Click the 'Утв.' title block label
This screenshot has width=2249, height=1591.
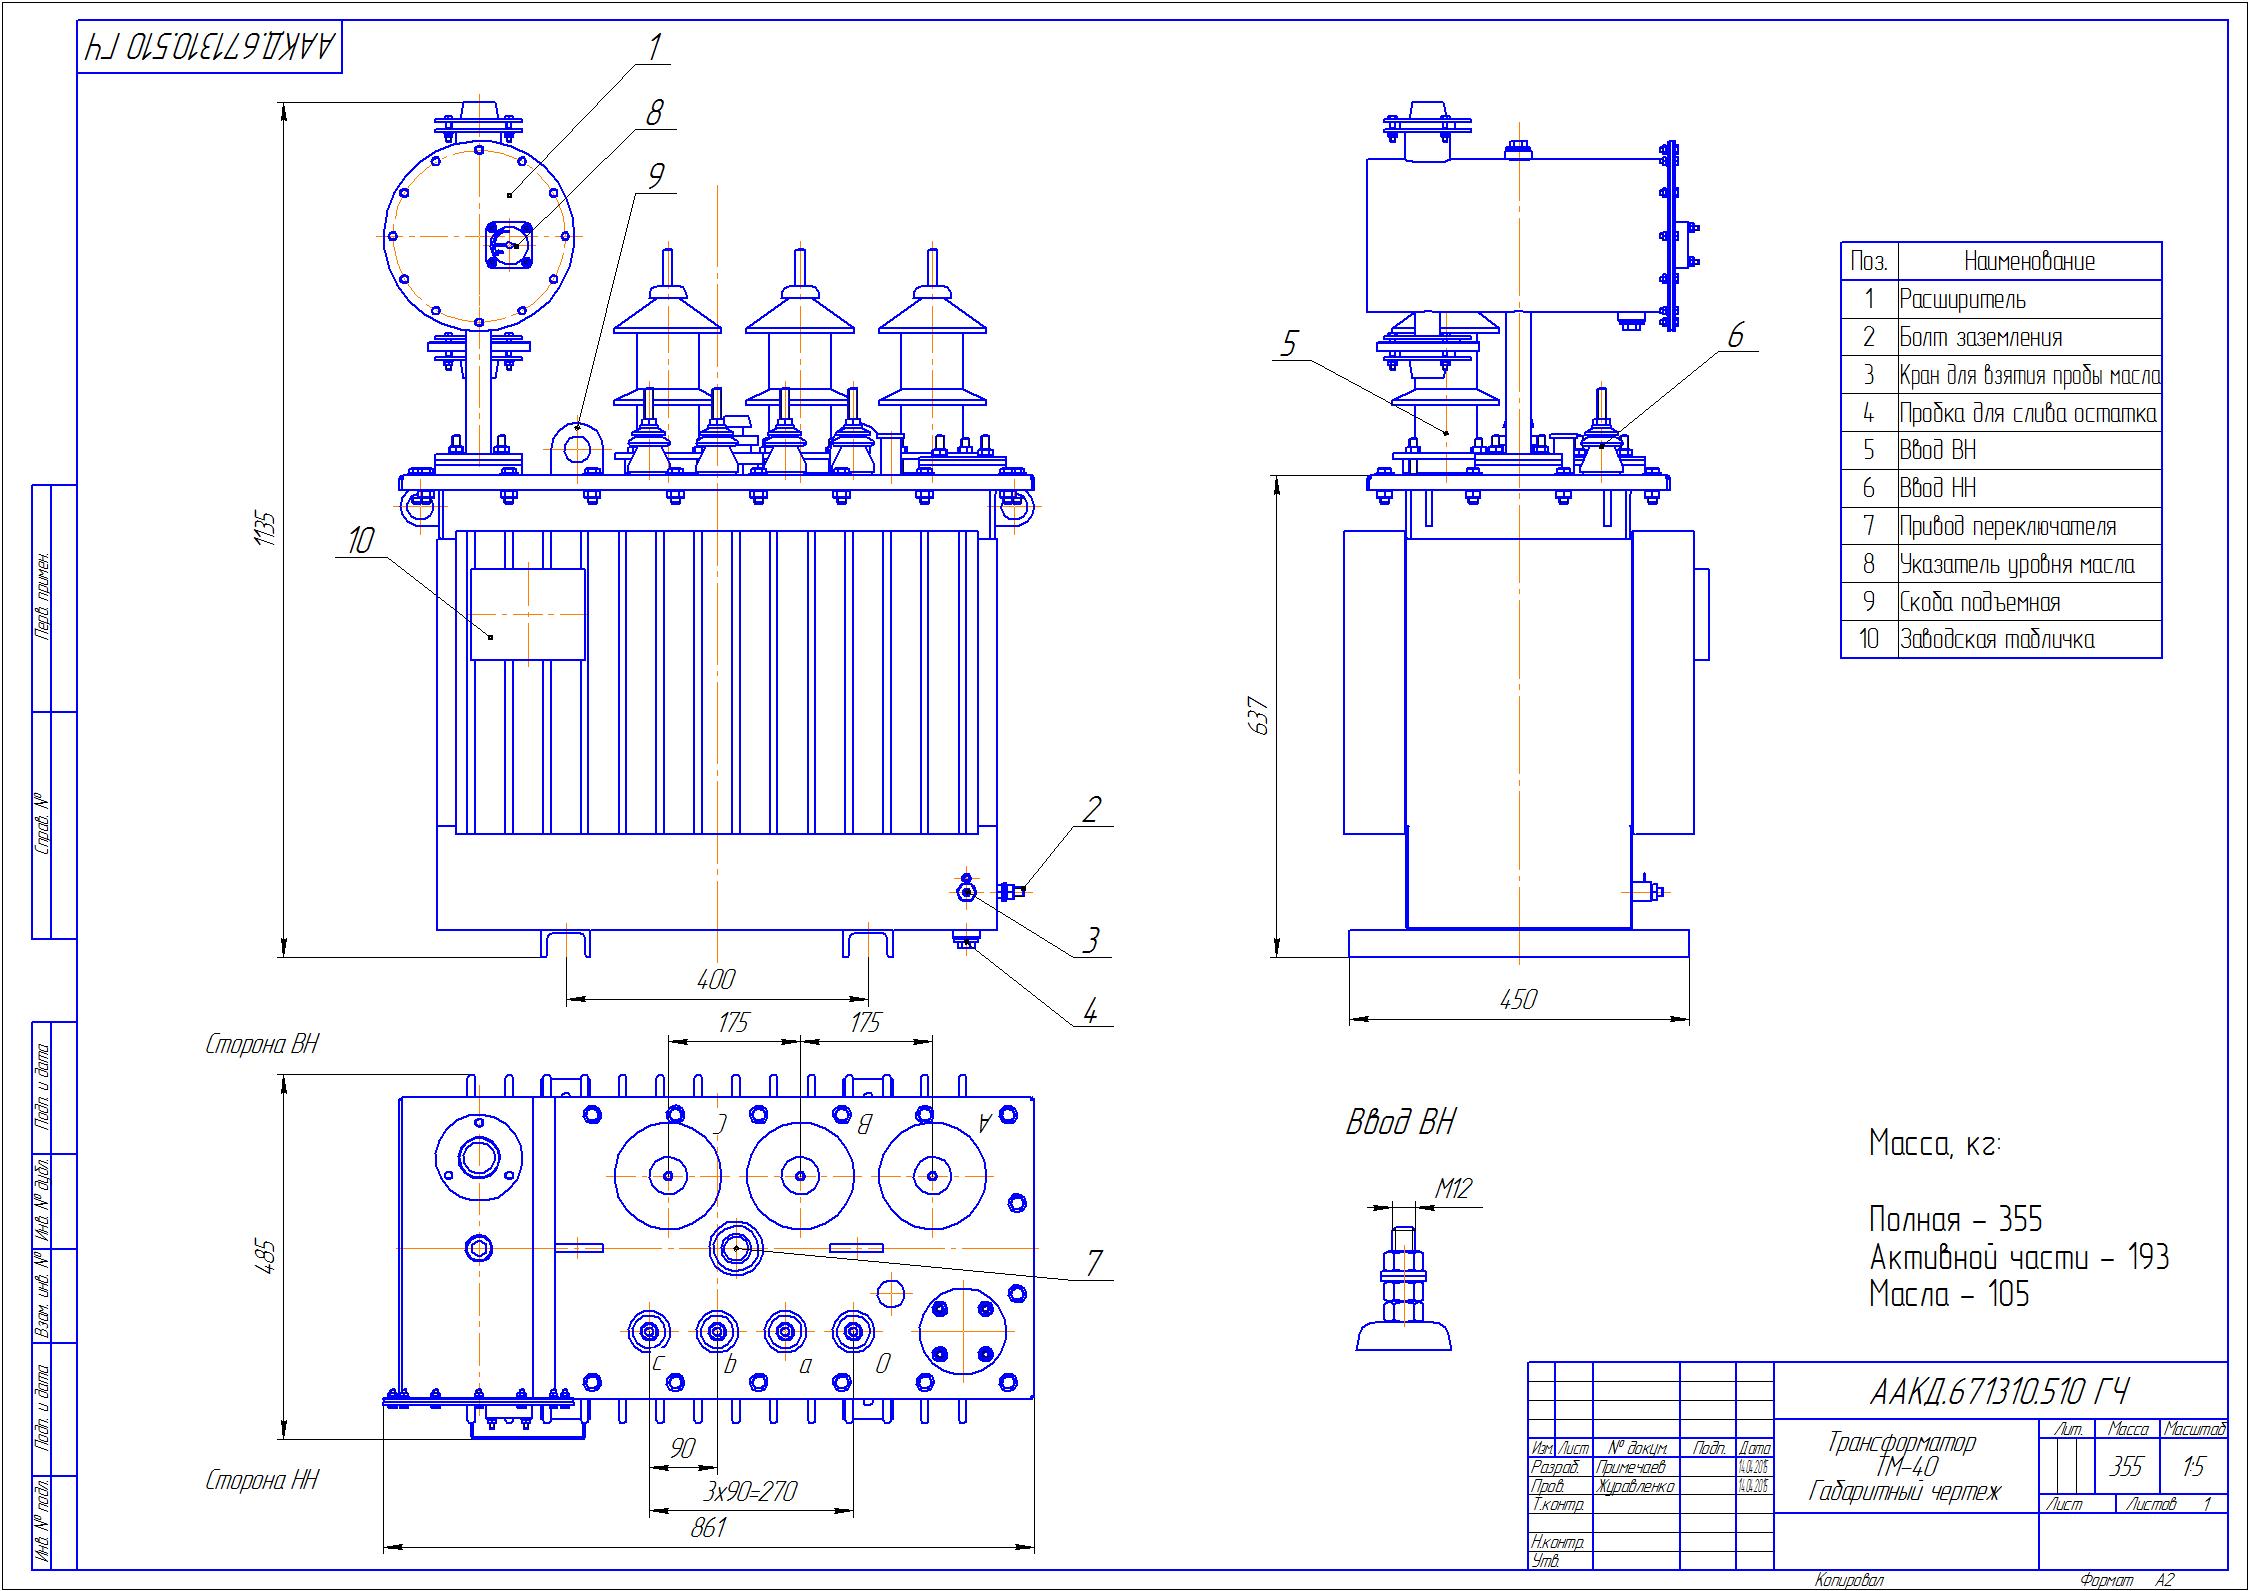click(1545, 1561)
